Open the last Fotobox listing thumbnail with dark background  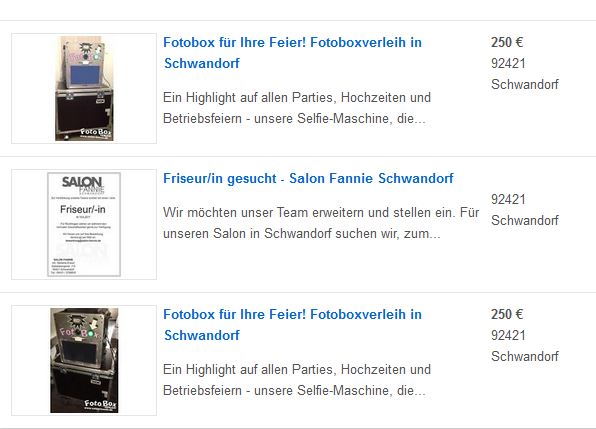point(84,360)
